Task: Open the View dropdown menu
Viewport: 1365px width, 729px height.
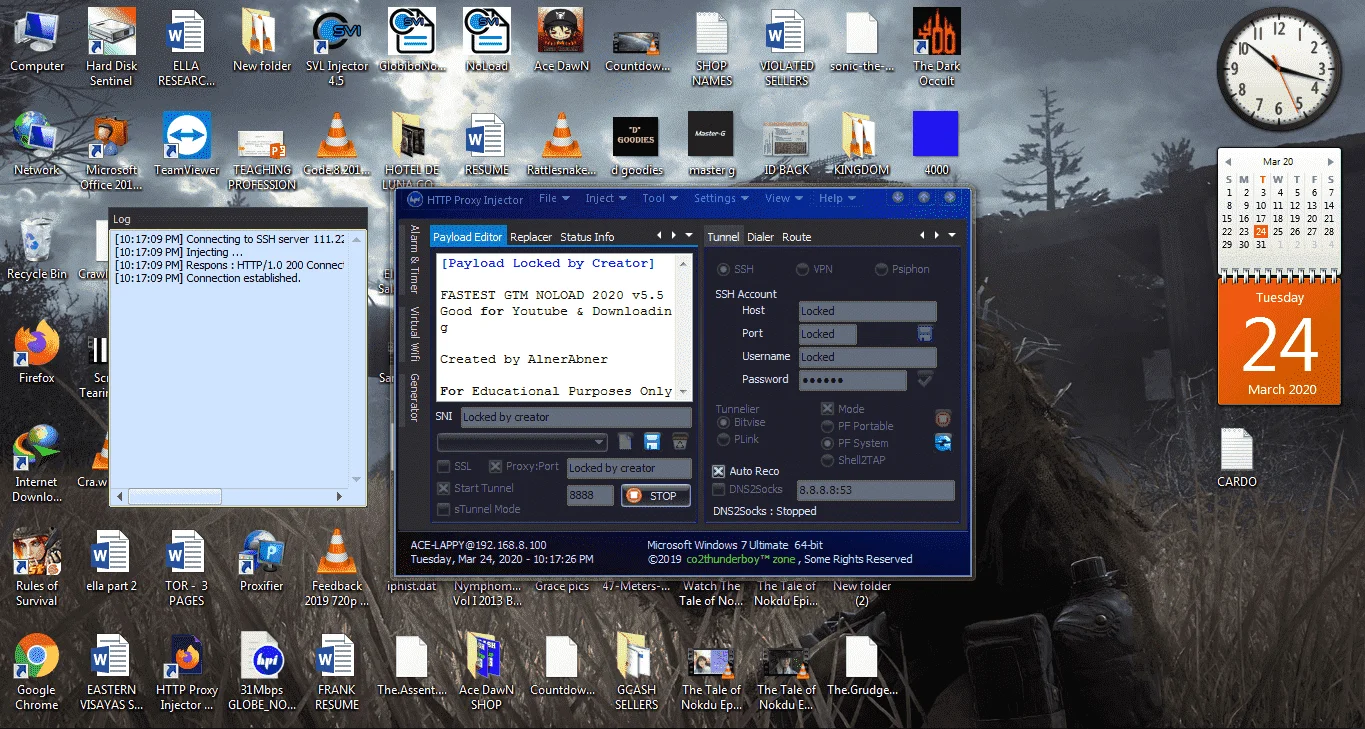Action: click(x=784, y=199)
